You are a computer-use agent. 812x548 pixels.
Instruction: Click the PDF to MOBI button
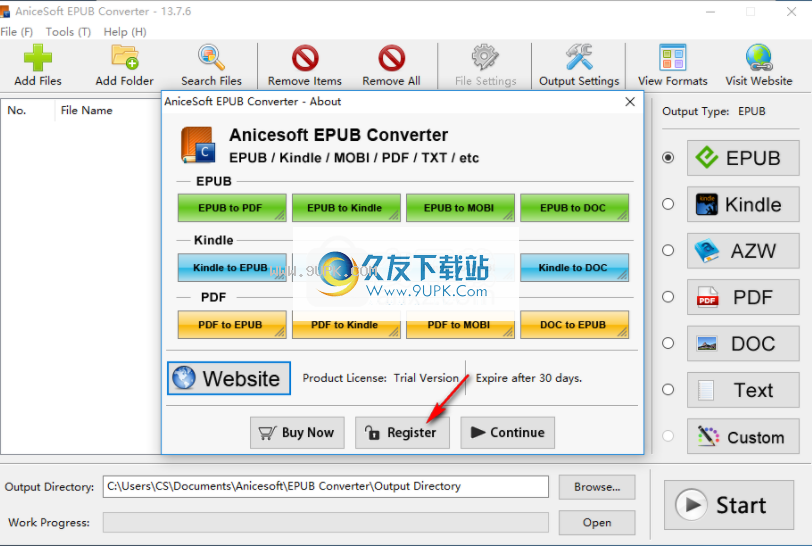[x=460, y=325]
